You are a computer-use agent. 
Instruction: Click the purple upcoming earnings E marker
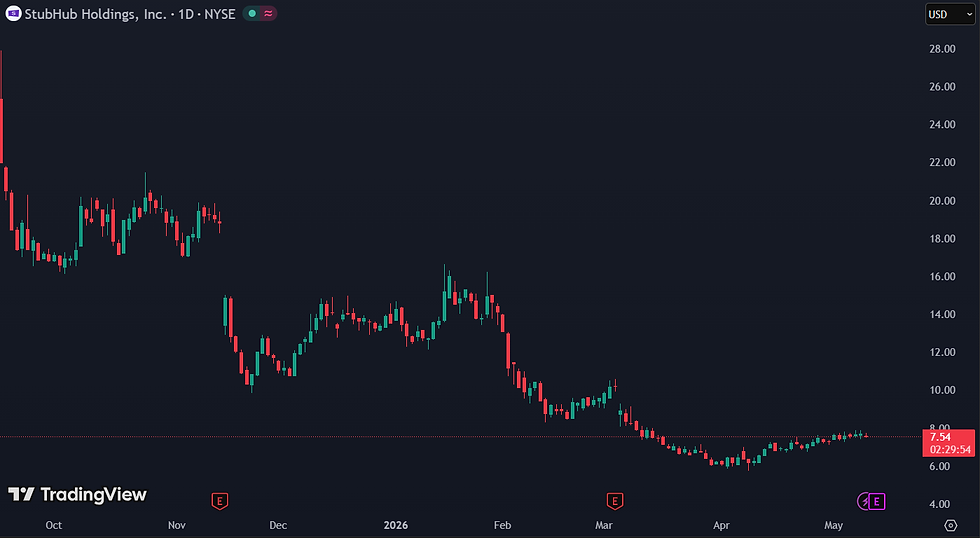tap(877, 501)
